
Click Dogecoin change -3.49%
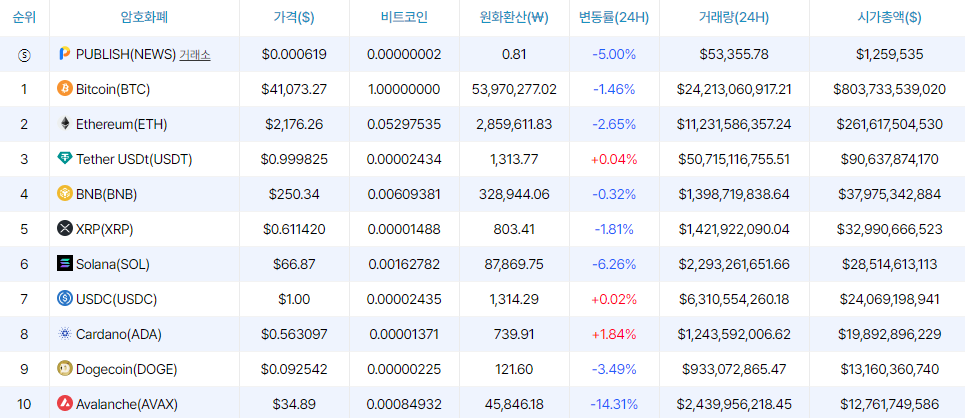click(x=614, y=369)
